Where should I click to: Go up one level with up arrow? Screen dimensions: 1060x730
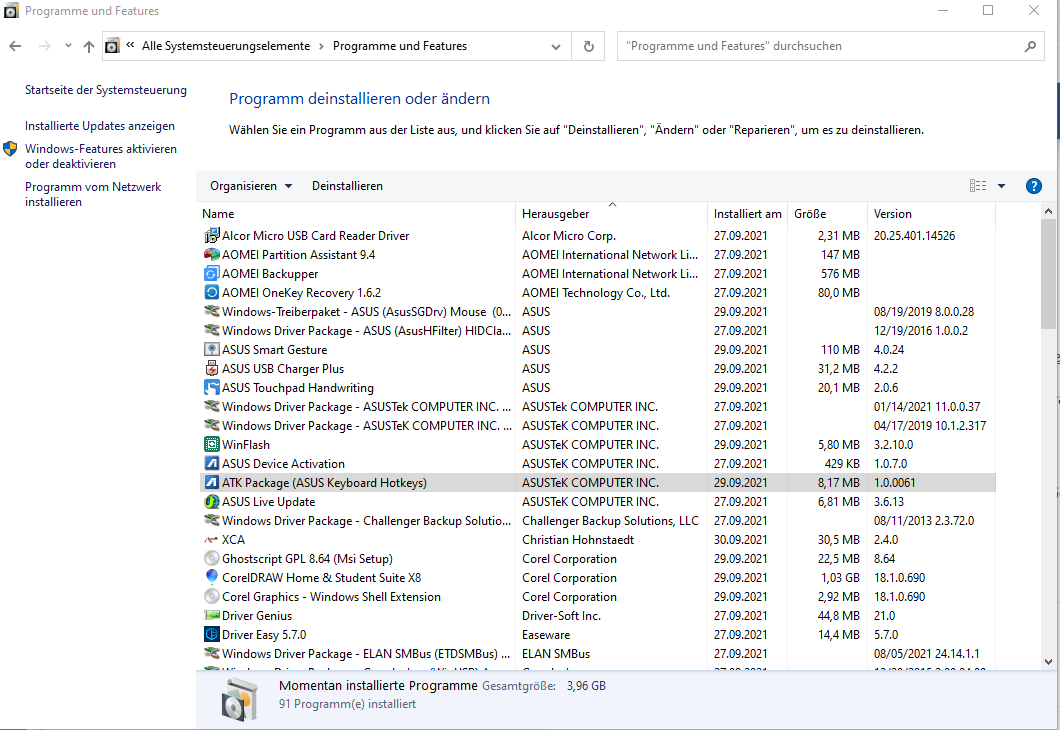89,46
